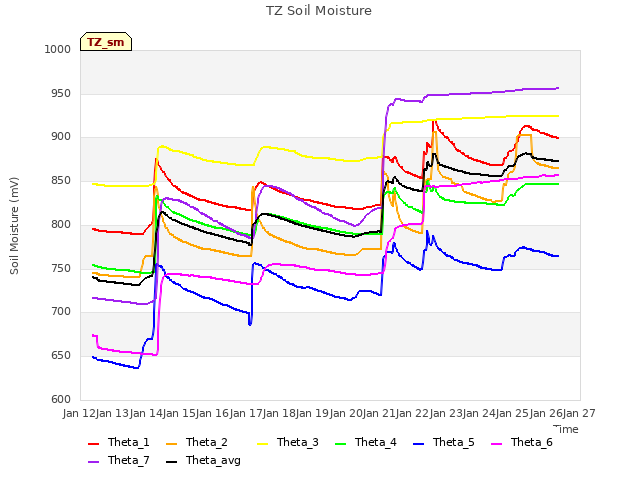
Task: Toggle Theta_avg series in legend
Action: (x=203, y=460)
